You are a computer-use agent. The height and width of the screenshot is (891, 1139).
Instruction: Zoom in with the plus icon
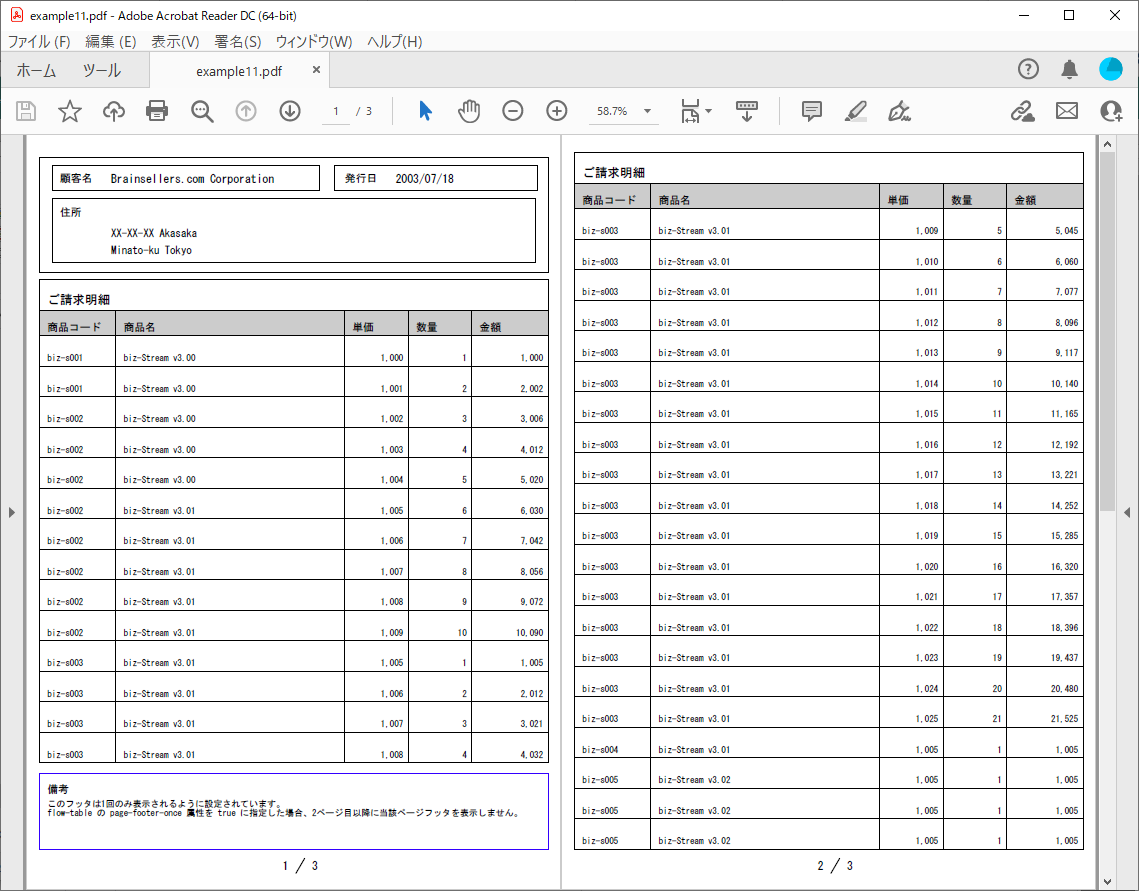557,111
